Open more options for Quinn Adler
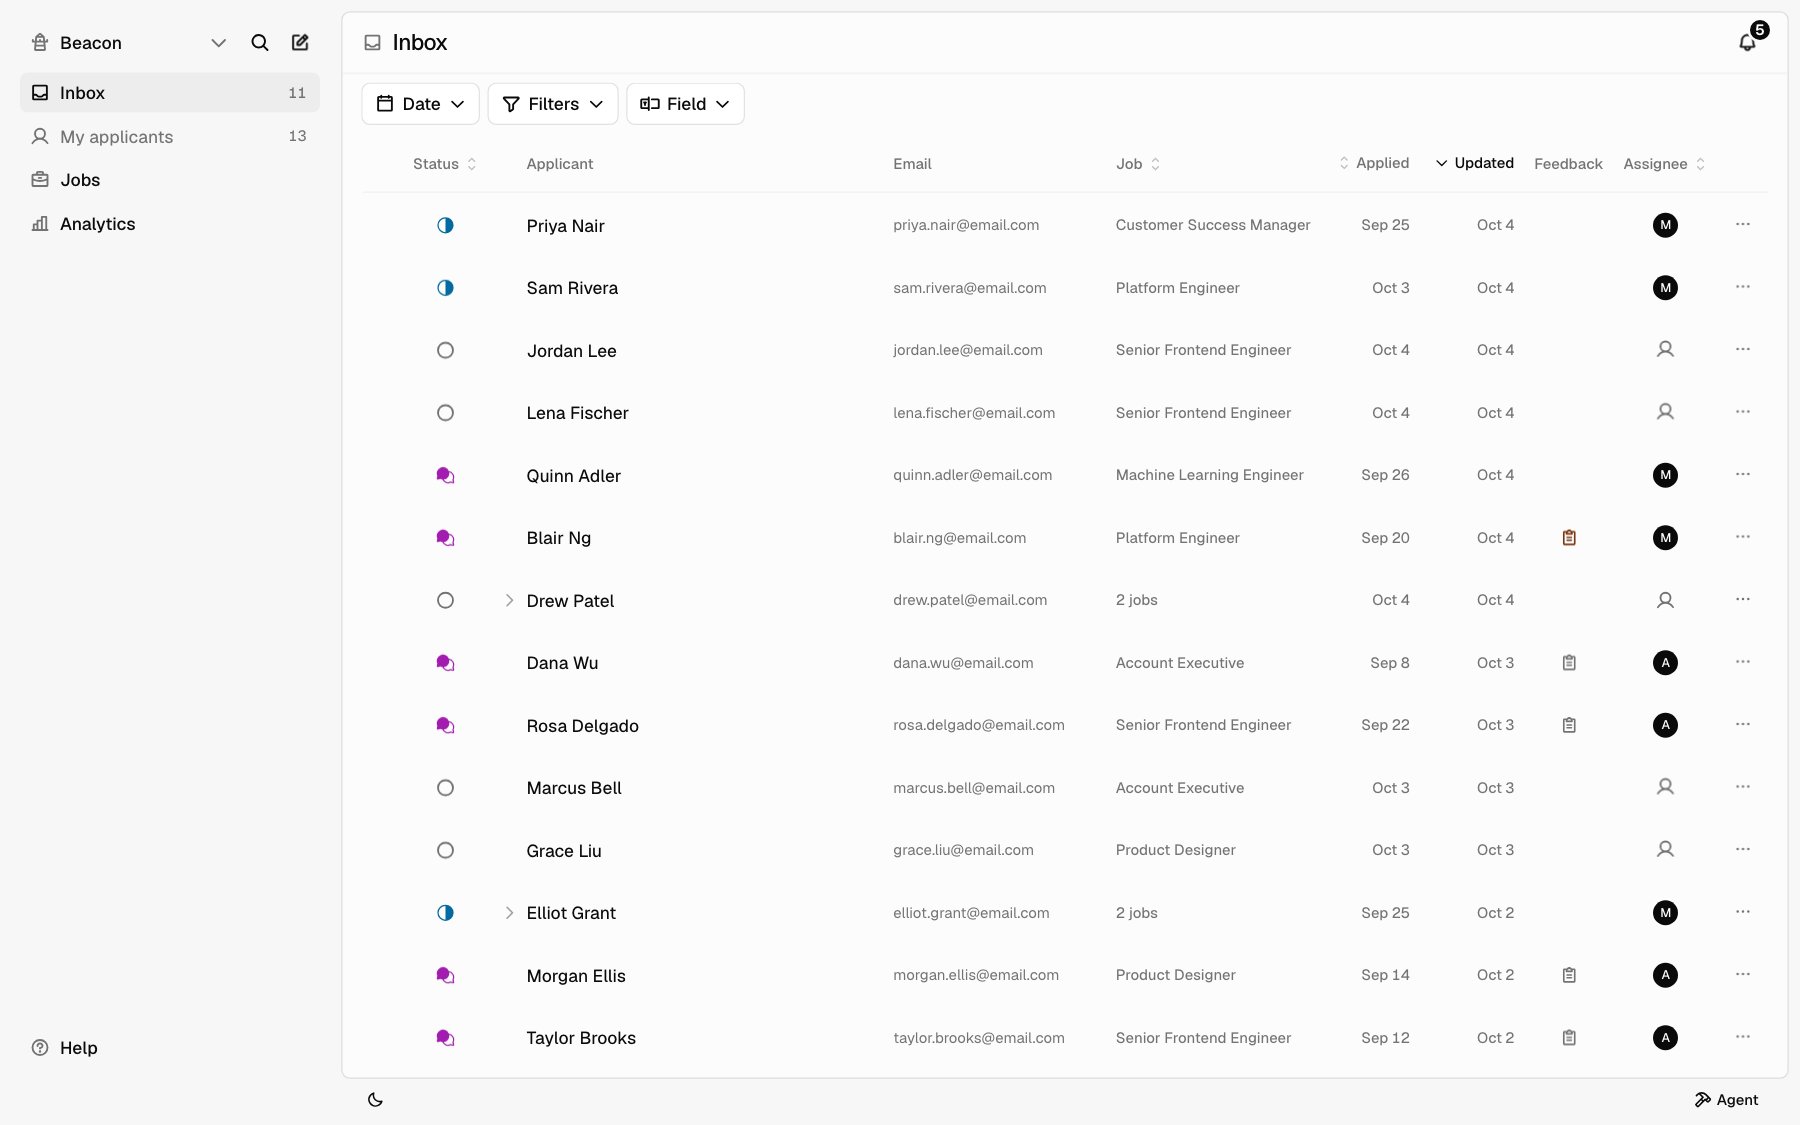The width and height of the screenshot is (1800, 1125). pyautogui.click(x=1743, y=474)
